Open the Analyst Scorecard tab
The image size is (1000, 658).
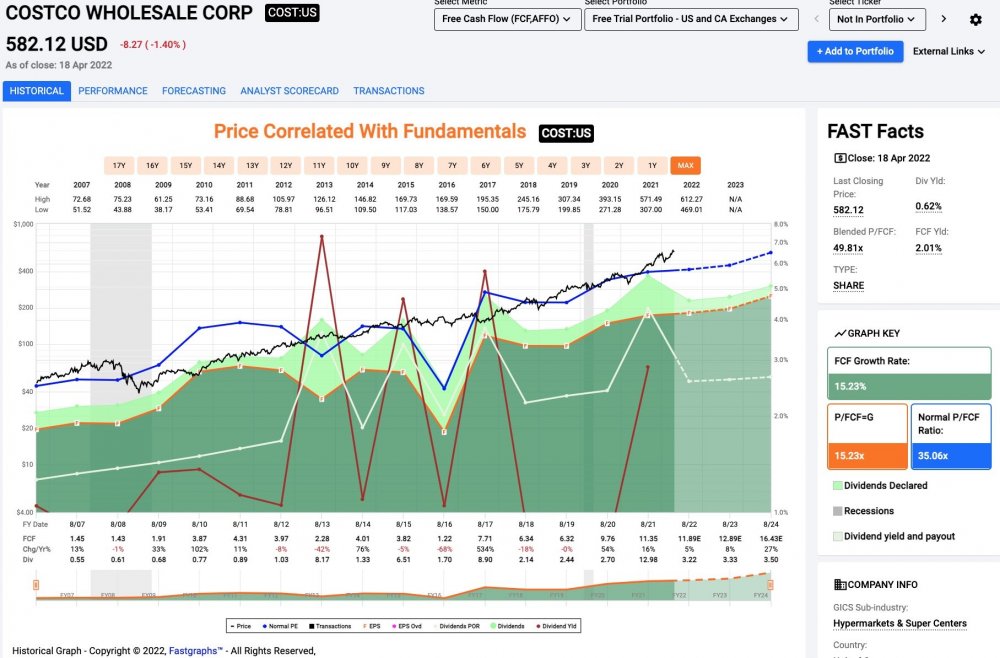tap(289, 91)
